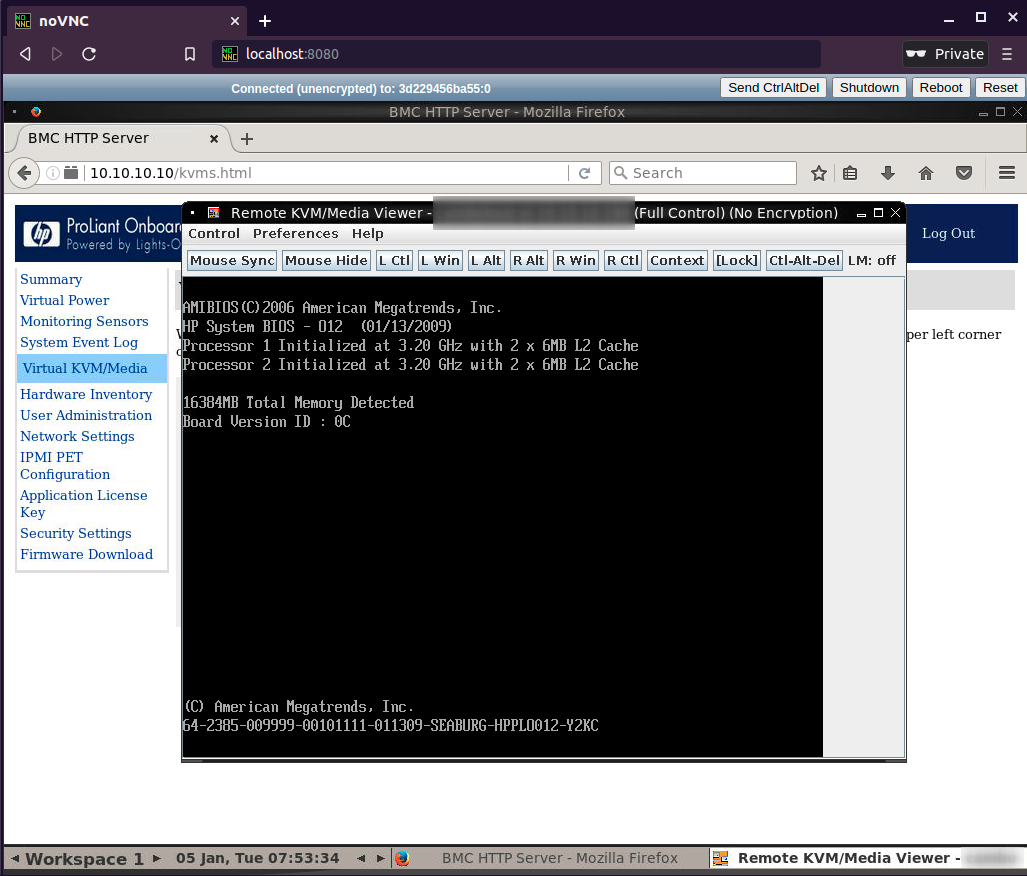Select the noVNC browser tab
The width and height of the screenshot is (1027, 876).
pyautogui.click(x=128, y=21)
